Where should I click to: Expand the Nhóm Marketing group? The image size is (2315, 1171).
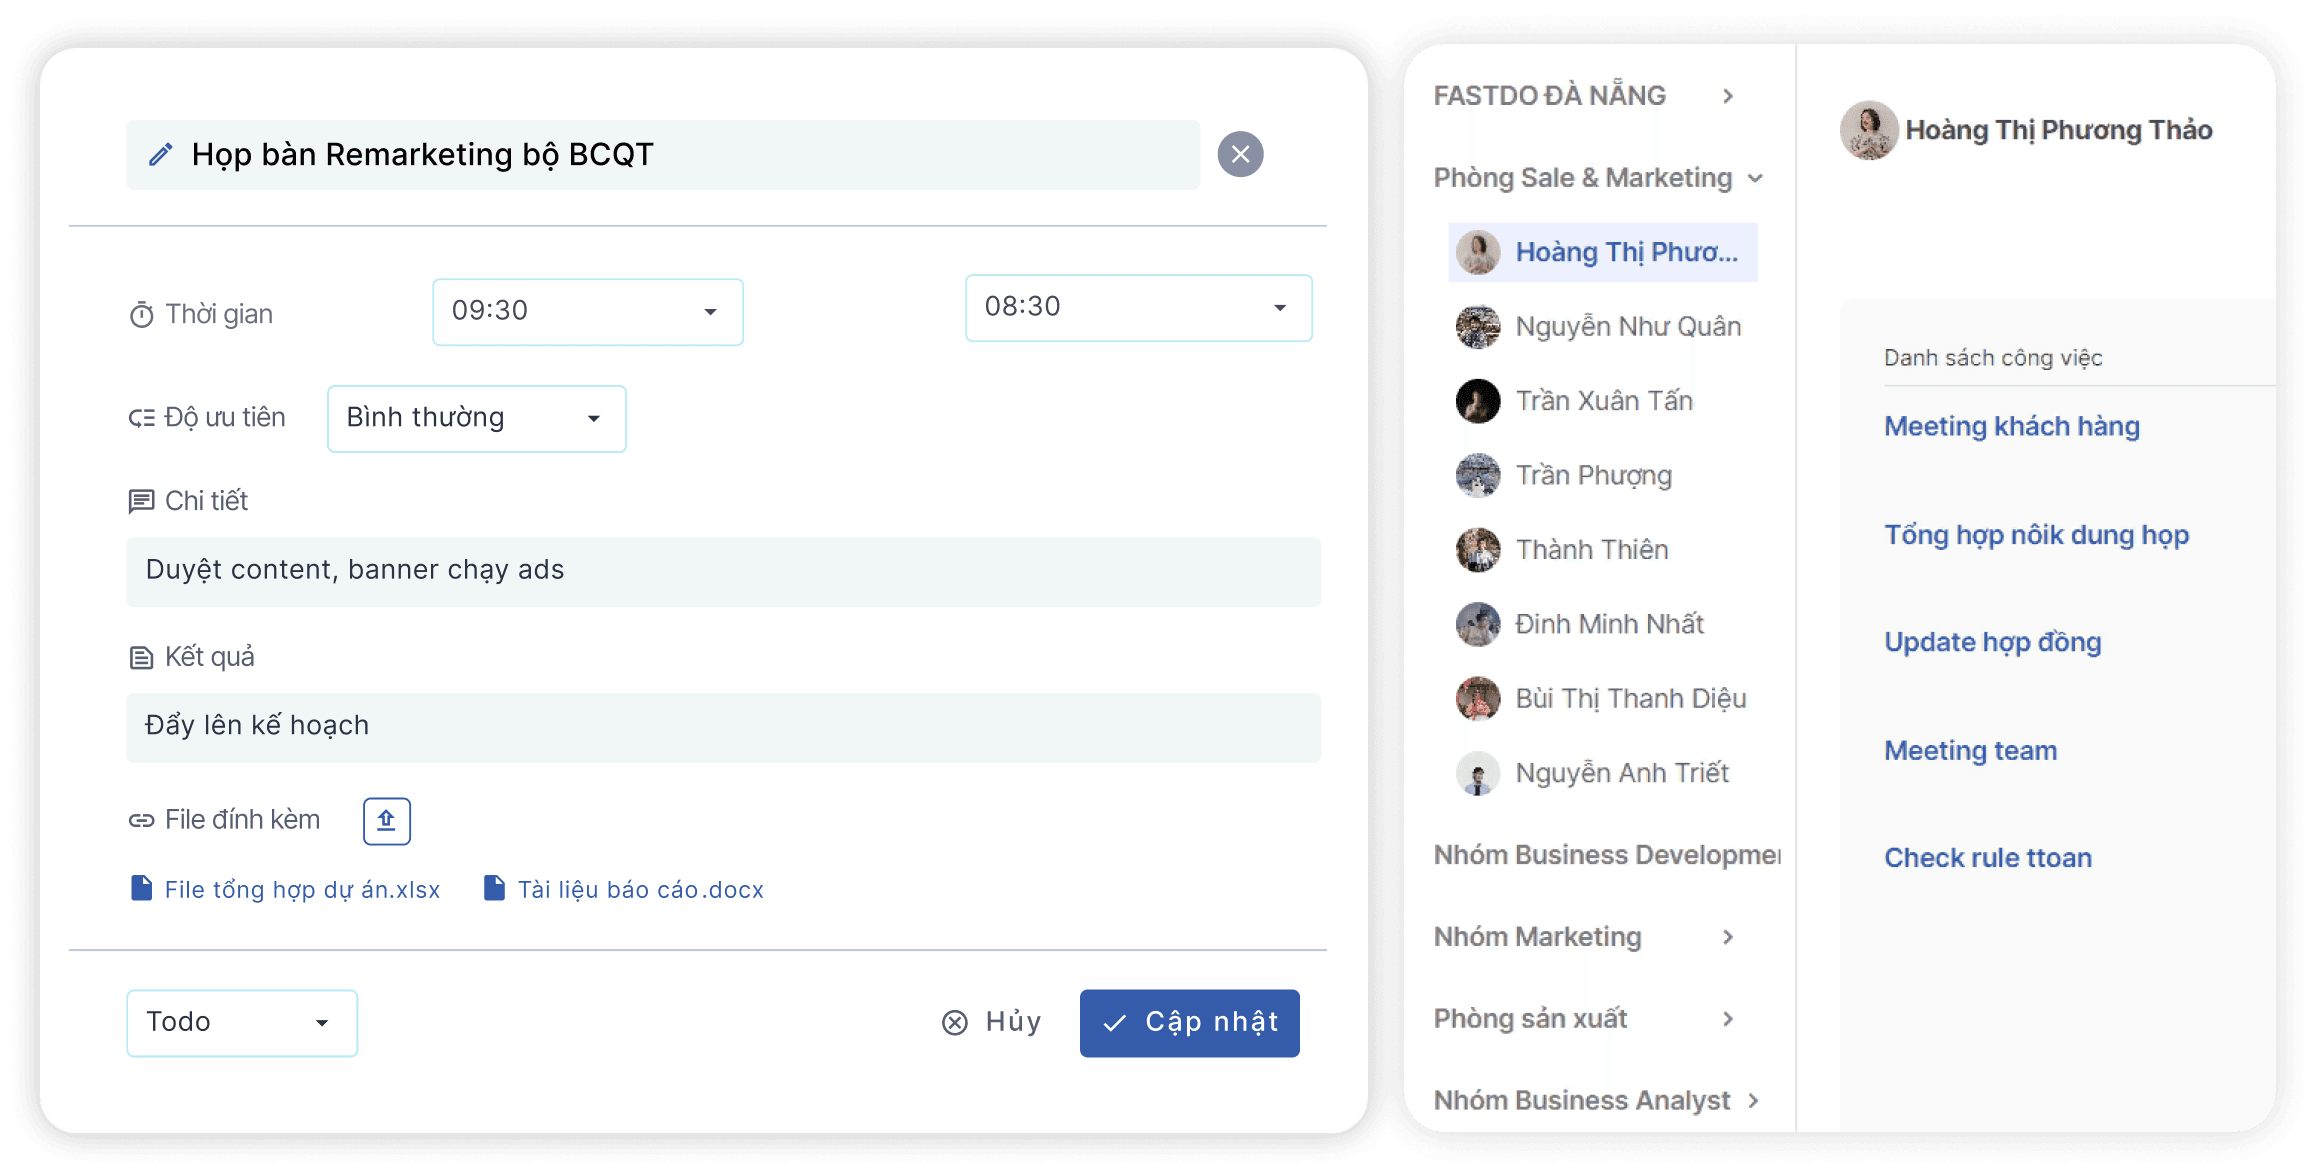point(1728,937)
